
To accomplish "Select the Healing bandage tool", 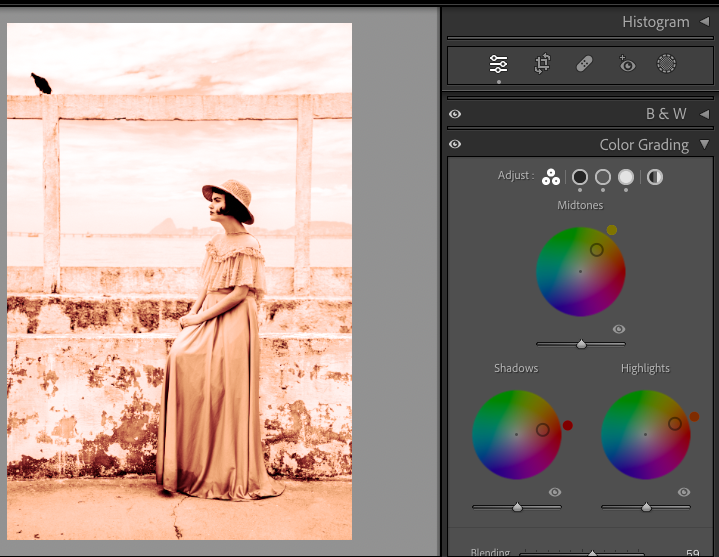I will [584, 64].
